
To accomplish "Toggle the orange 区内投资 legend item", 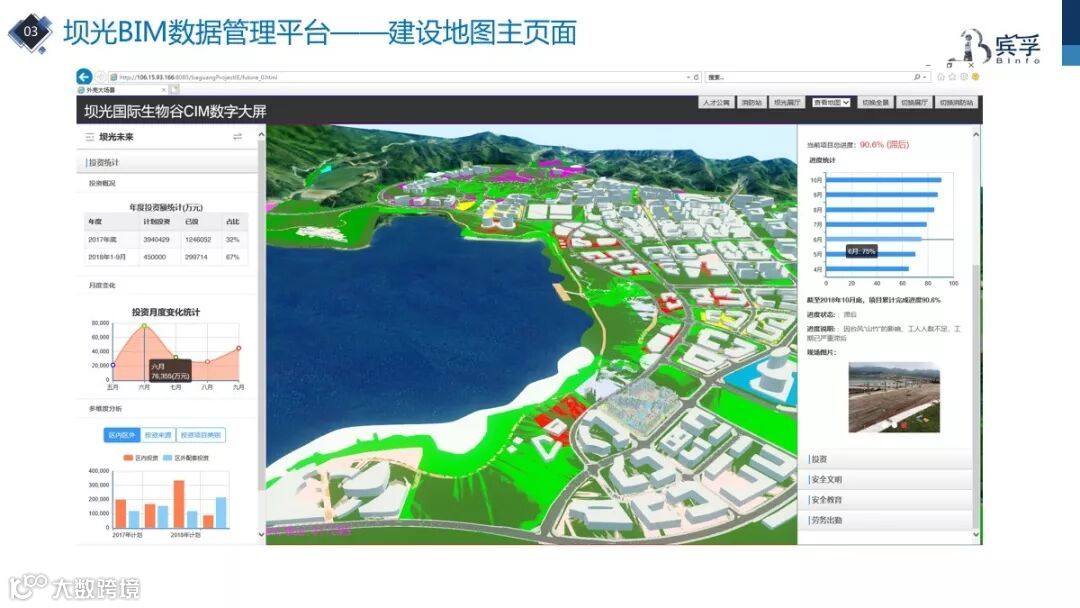I will click(x=141, y=458).
